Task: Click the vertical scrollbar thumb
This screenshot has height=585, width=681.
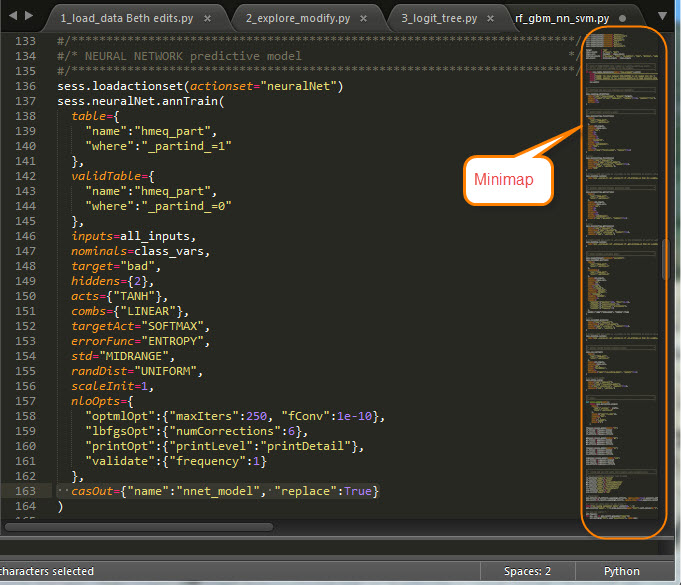Action: coord(665,258)
